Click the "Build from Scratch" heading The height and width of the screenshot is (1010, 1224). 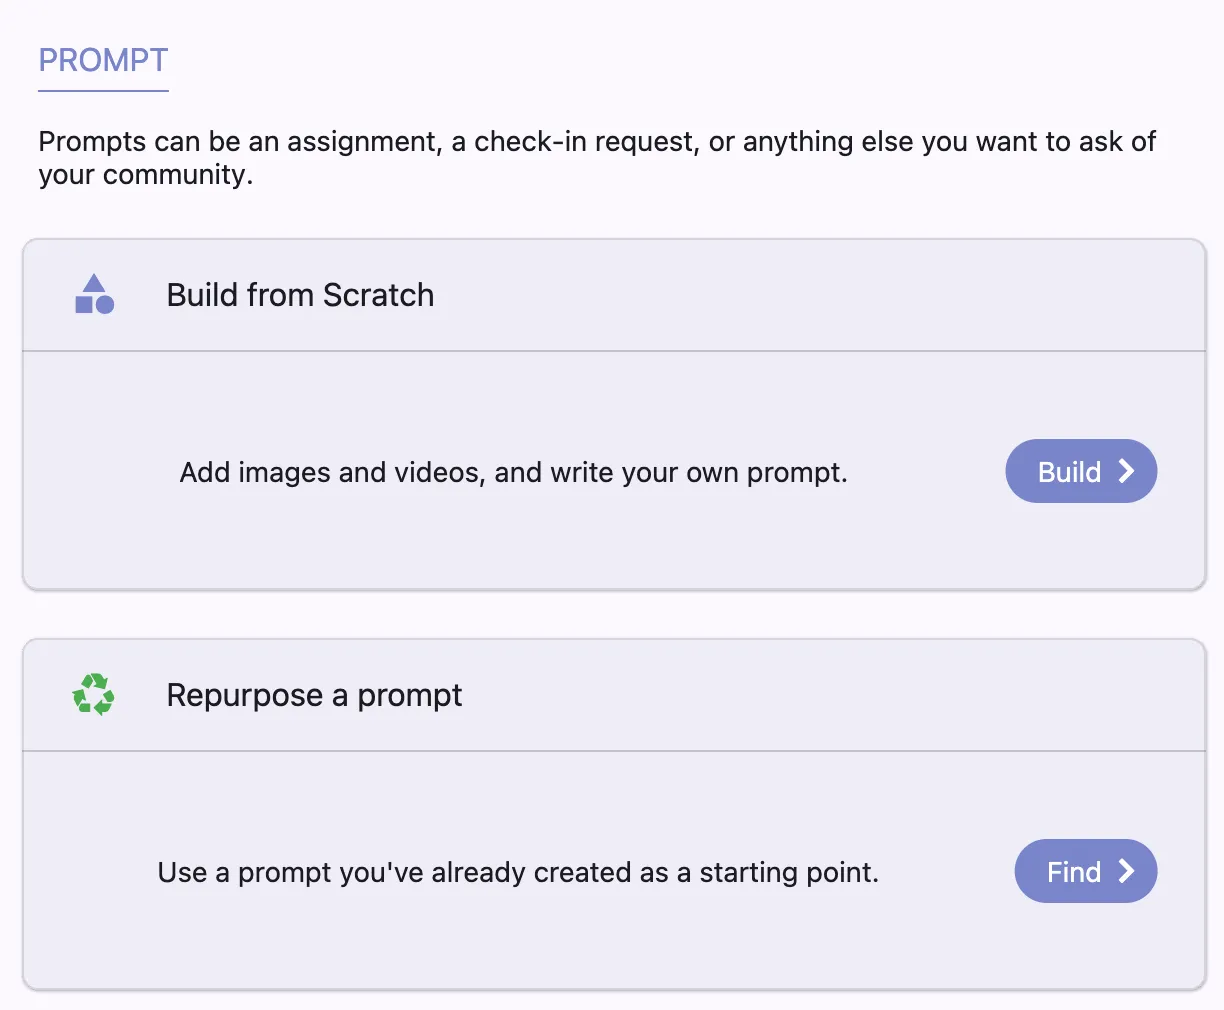coord(300,295)
